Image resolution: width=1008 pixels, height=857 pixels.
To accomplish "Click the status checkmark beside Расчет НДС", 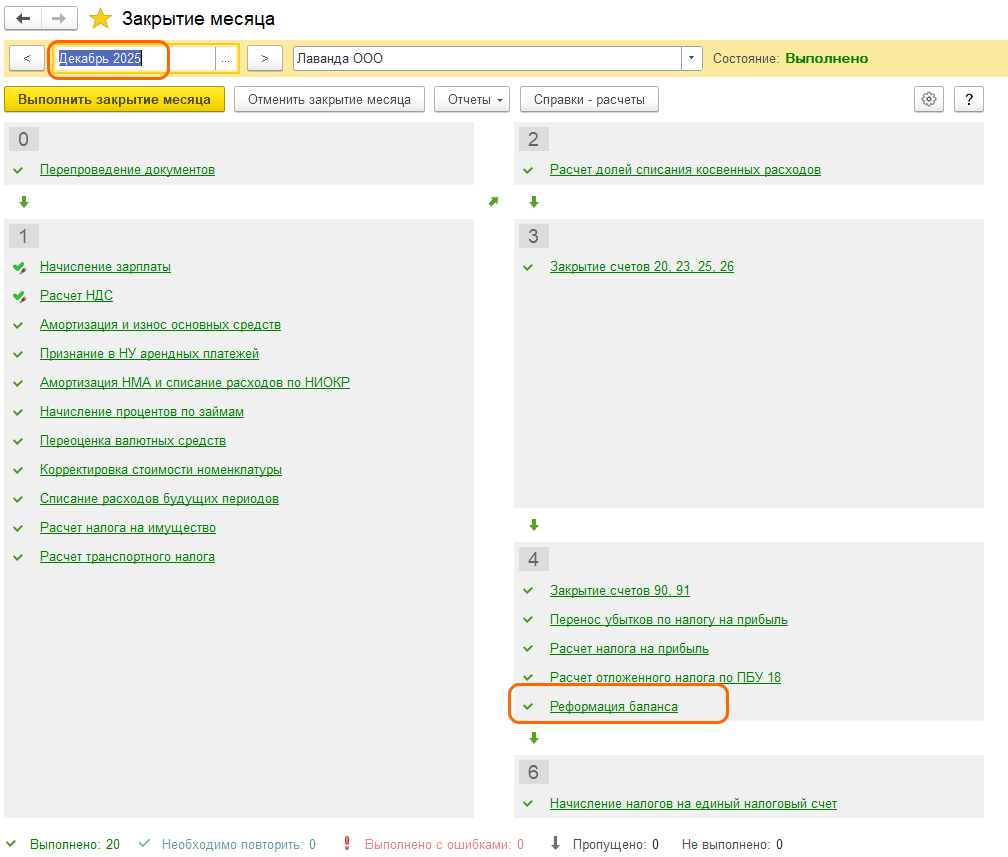I will click(19, 297).
